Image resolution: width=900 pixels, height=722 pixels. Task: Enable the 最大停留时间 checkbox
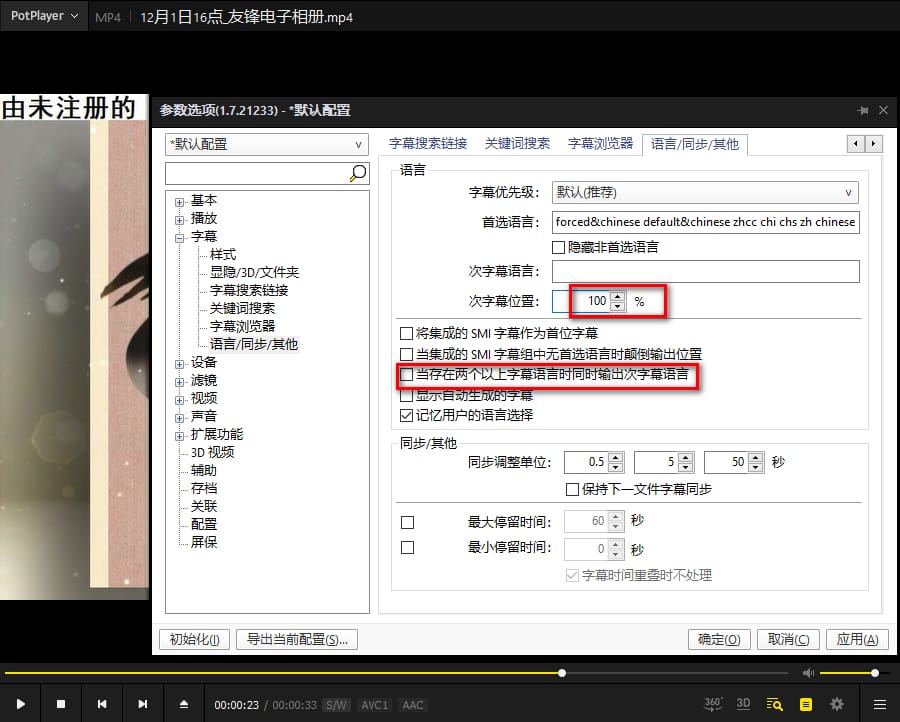pos(408,522)
